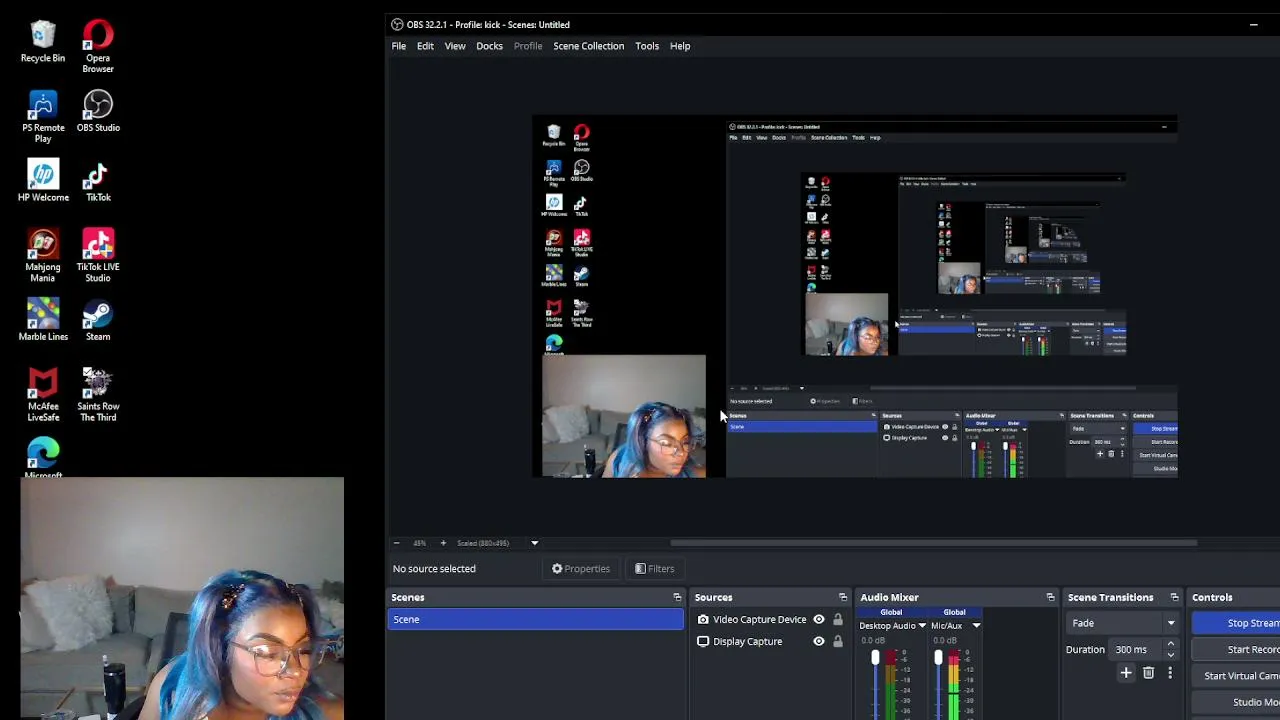Open the preview scaling dropdown arrow
The height and width of the screenshot is (720, 1280).
[534, 543]
